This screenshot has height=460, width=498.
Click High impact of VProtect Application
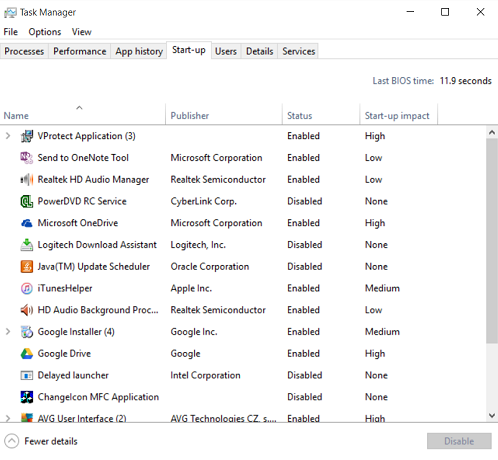pos(375,136)
